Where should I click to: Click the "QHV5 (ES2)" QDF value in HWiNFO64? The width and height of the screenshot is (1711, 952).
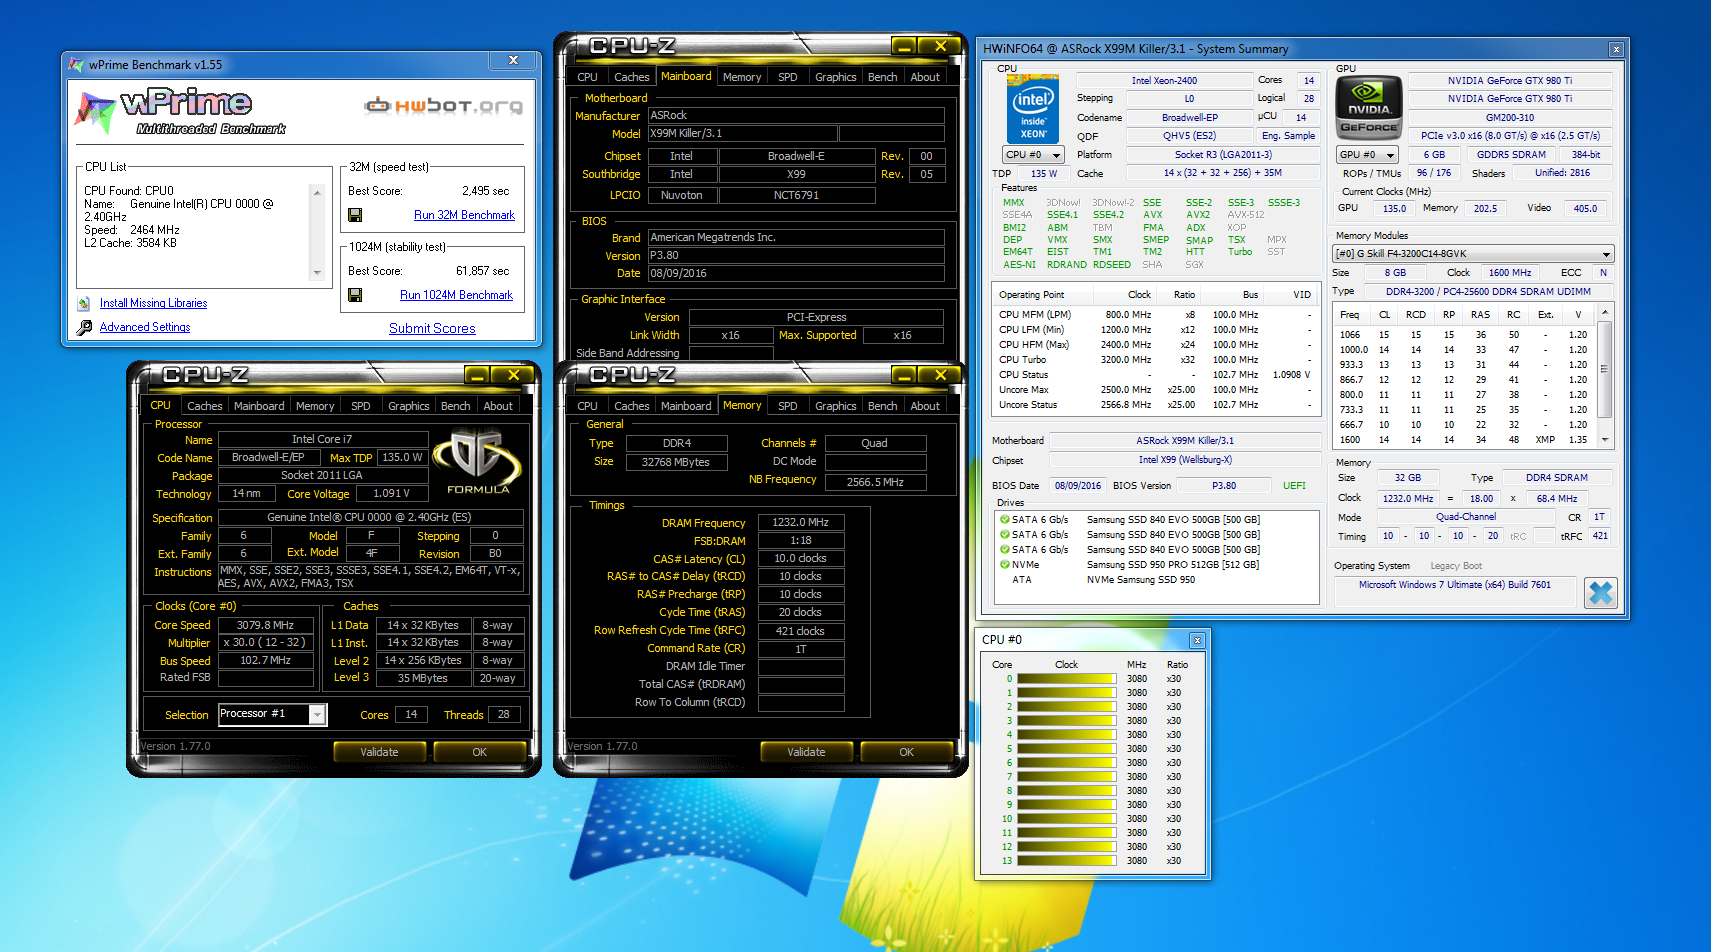click(x=1189, y=136)
